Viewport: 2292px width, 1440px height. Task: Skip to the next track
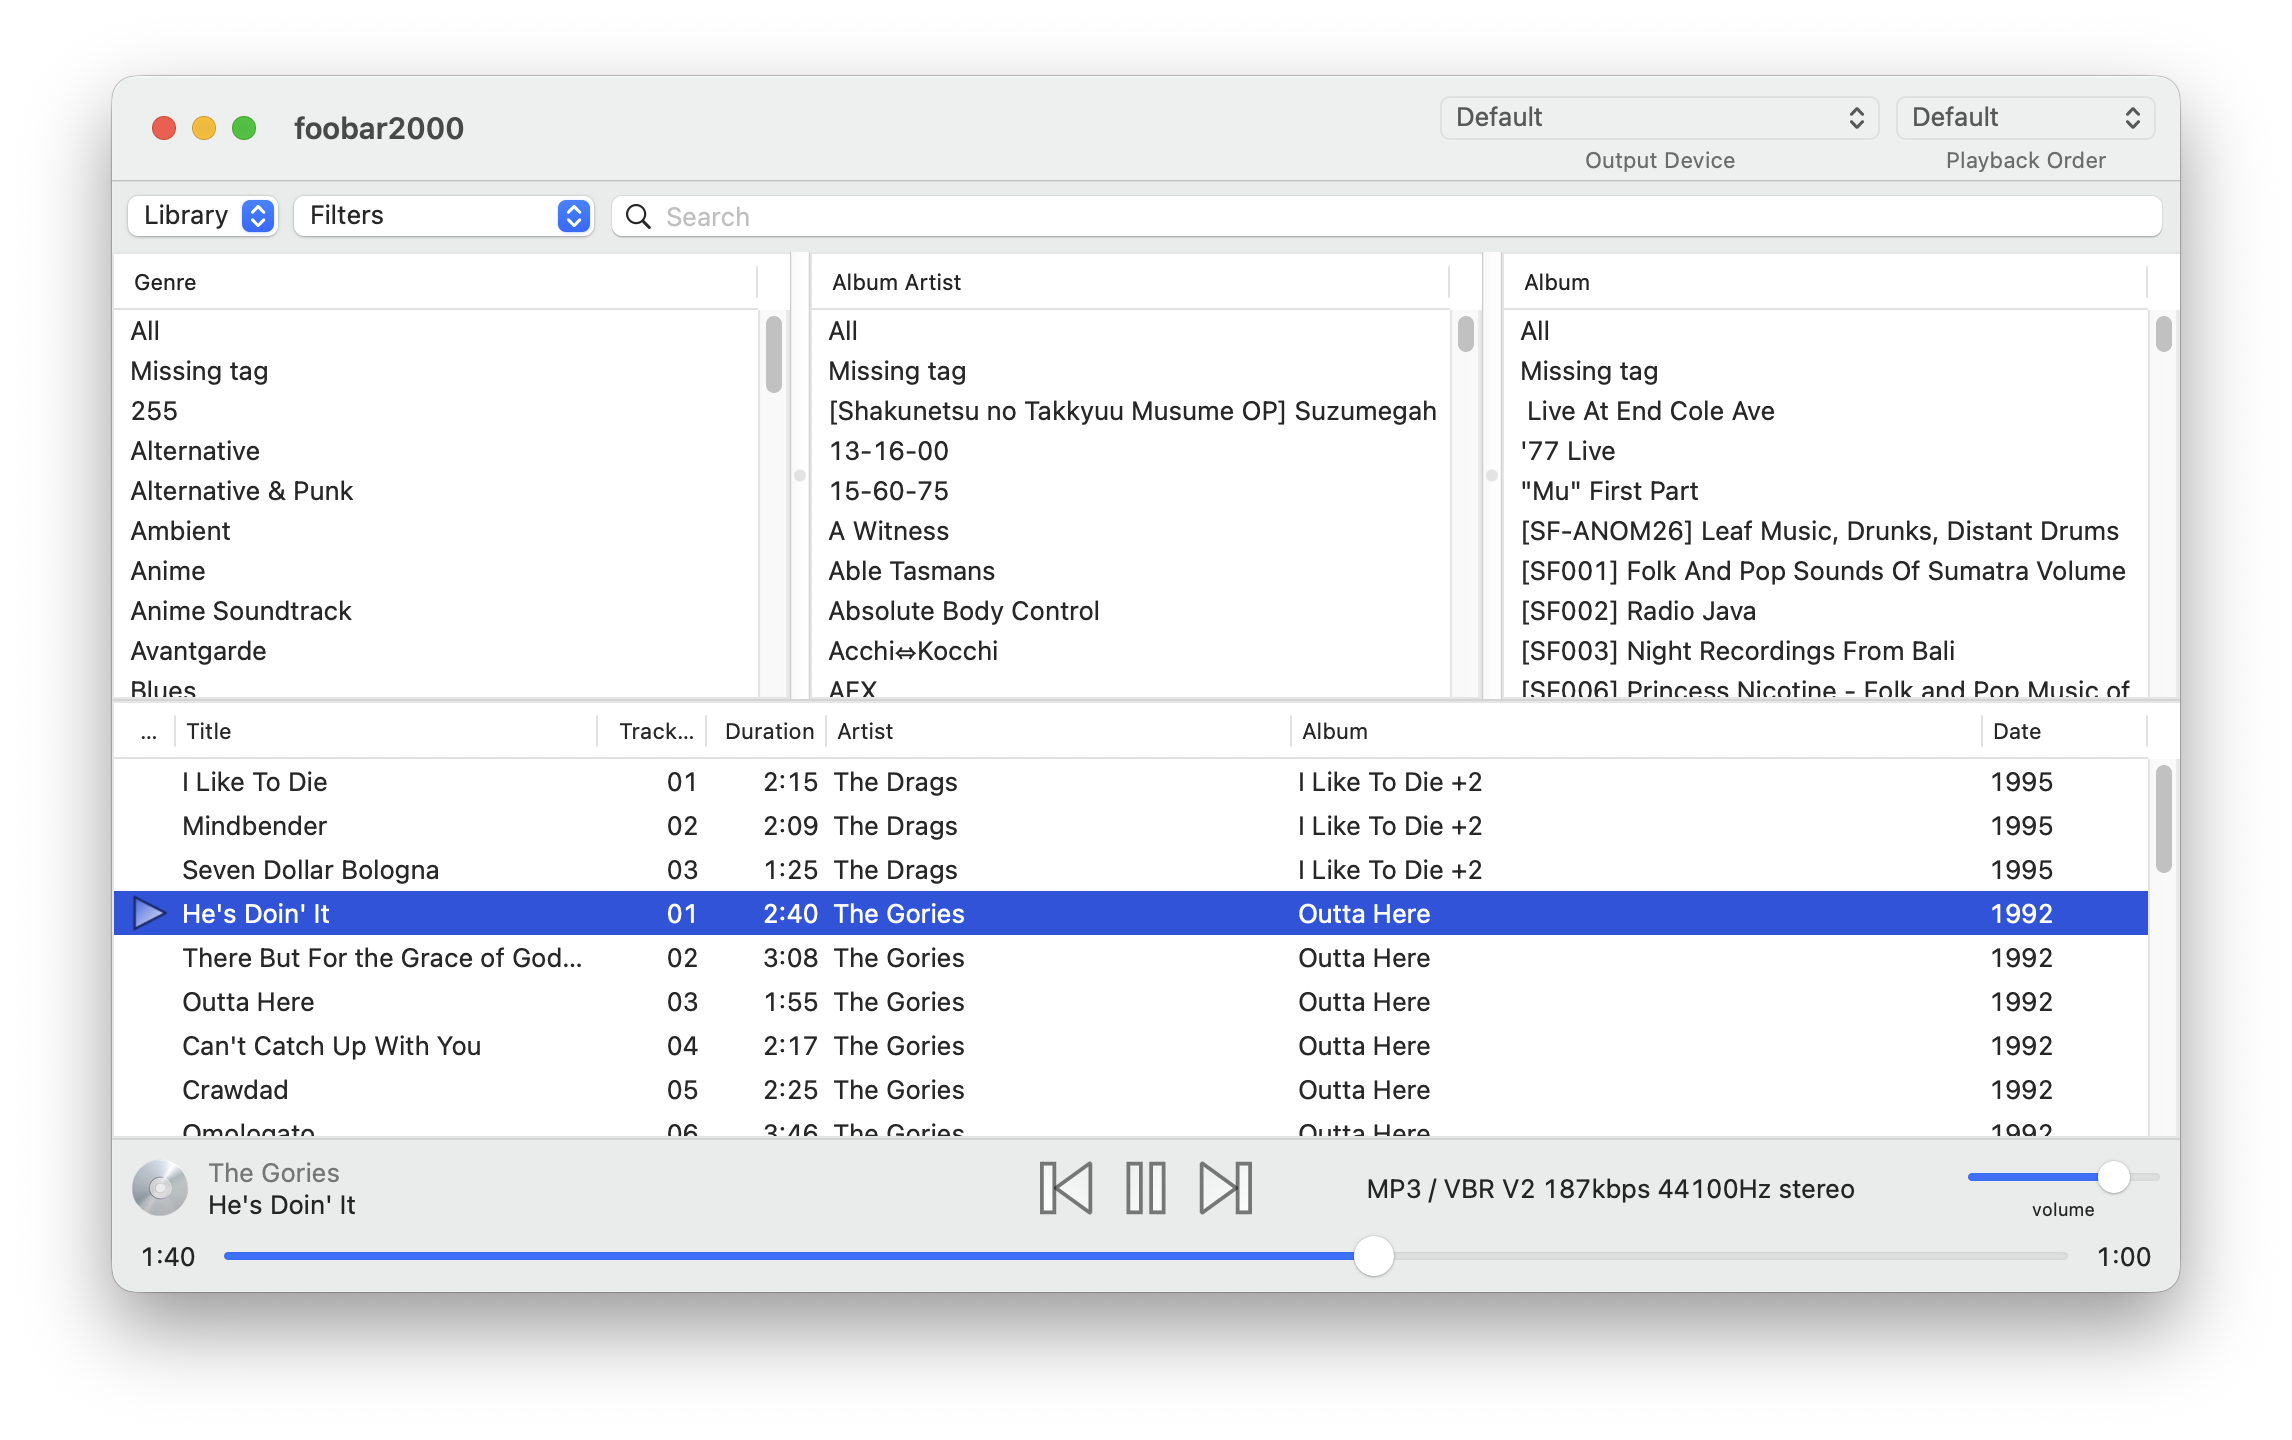coord(1226,1188)
